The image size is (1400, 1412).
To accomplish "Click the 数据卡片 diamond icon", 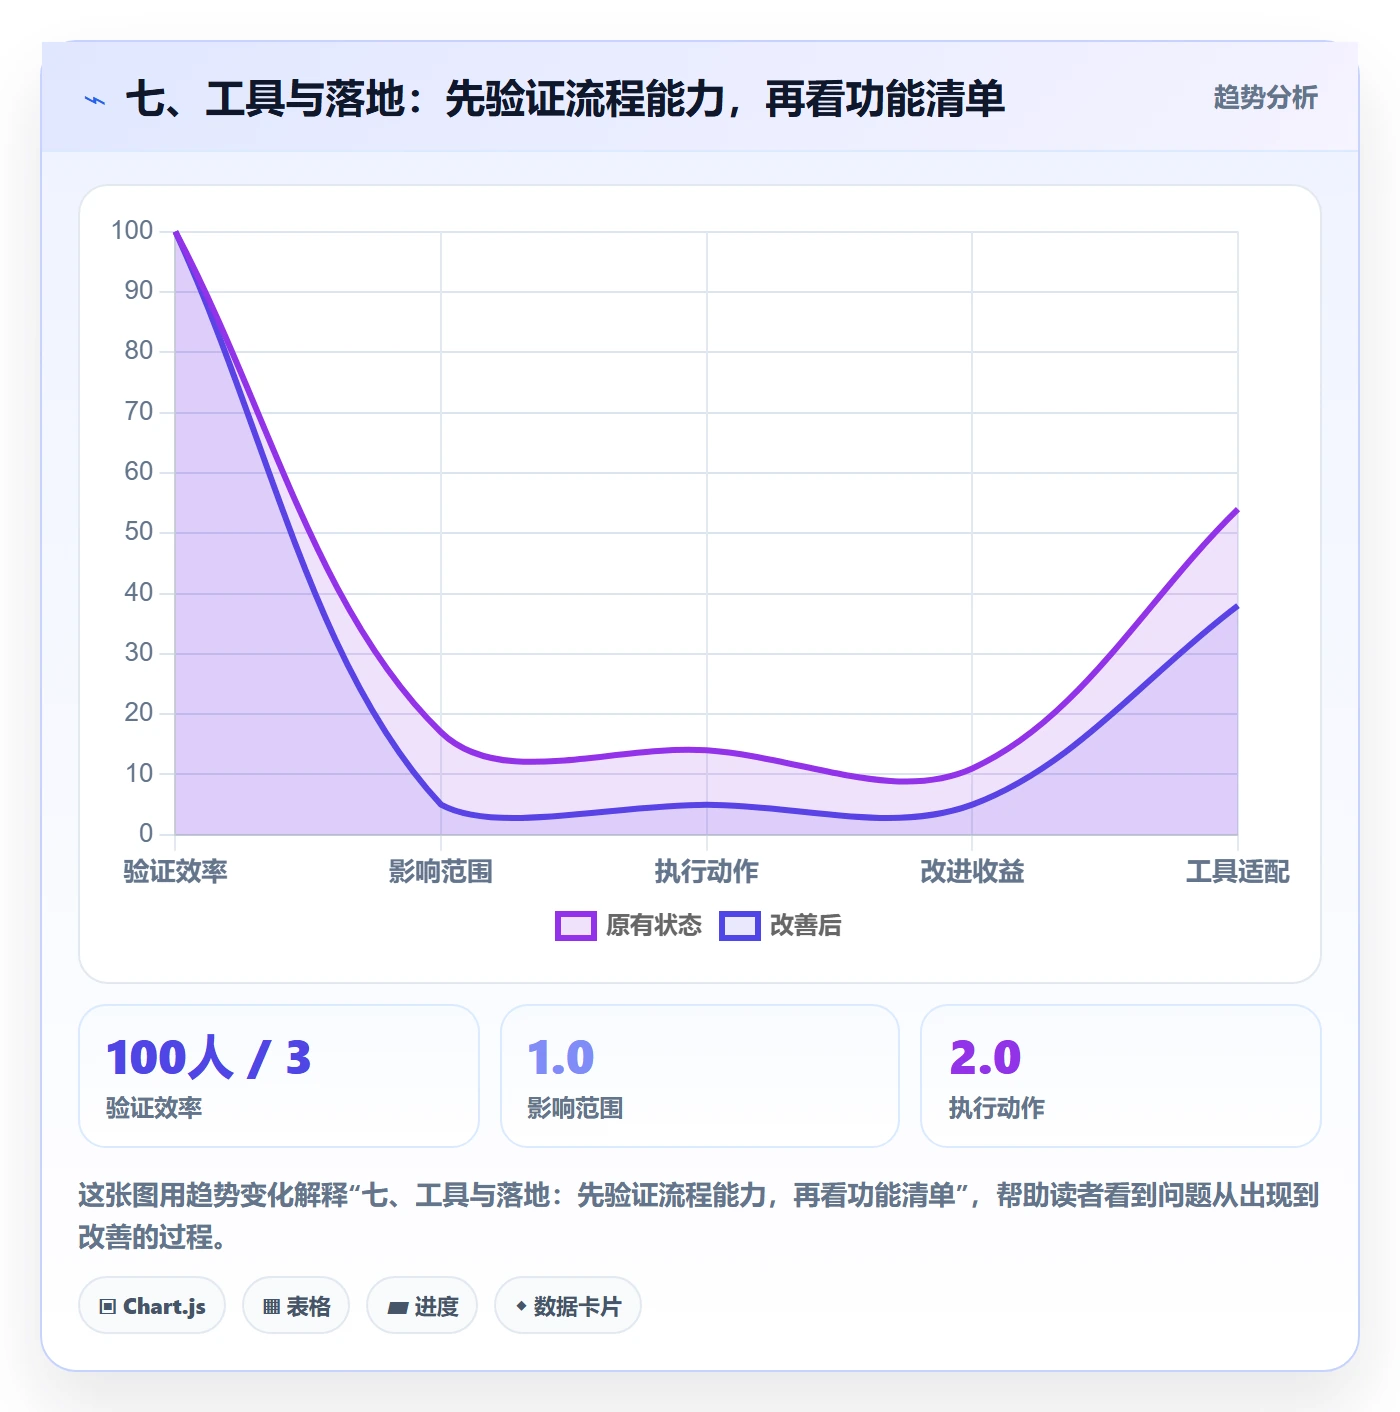I will click(x=521, y=1306).
